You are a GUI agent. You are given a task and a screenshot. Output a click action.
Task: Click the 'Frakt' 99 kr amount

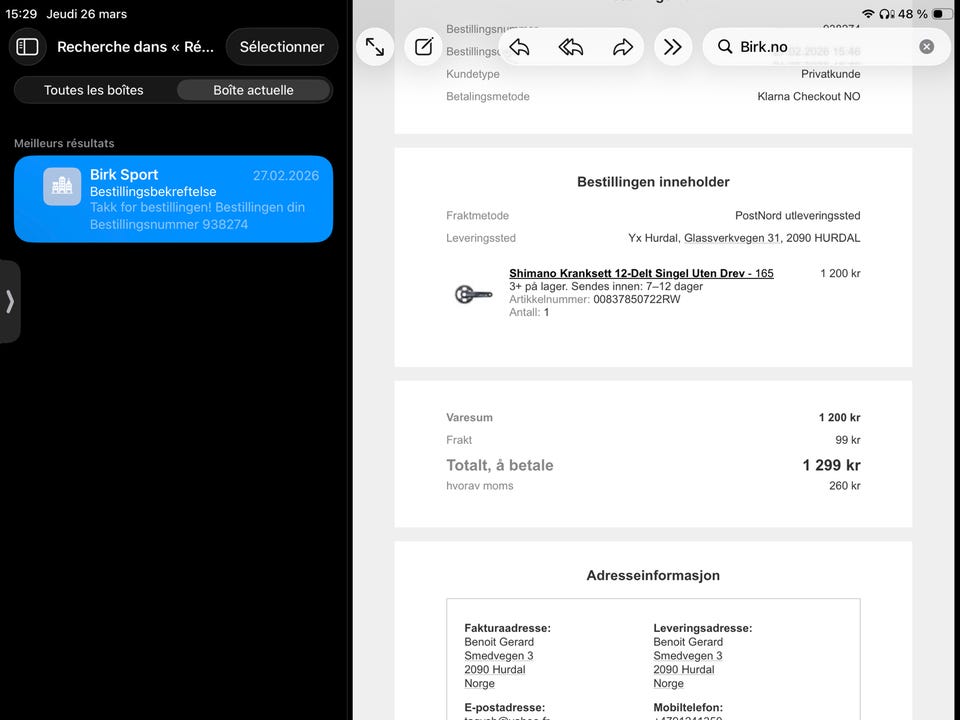point(848,440)
